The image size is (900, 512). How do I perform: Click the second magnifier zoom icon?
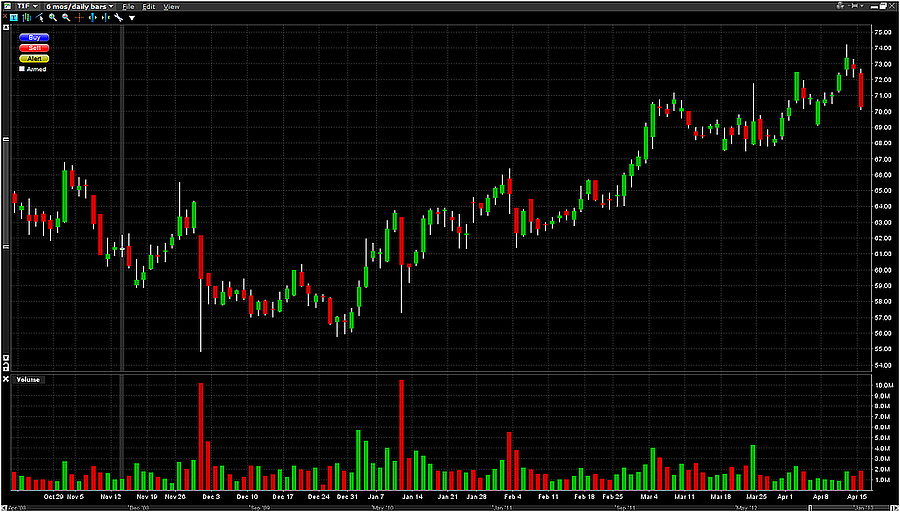coord(66,17)
